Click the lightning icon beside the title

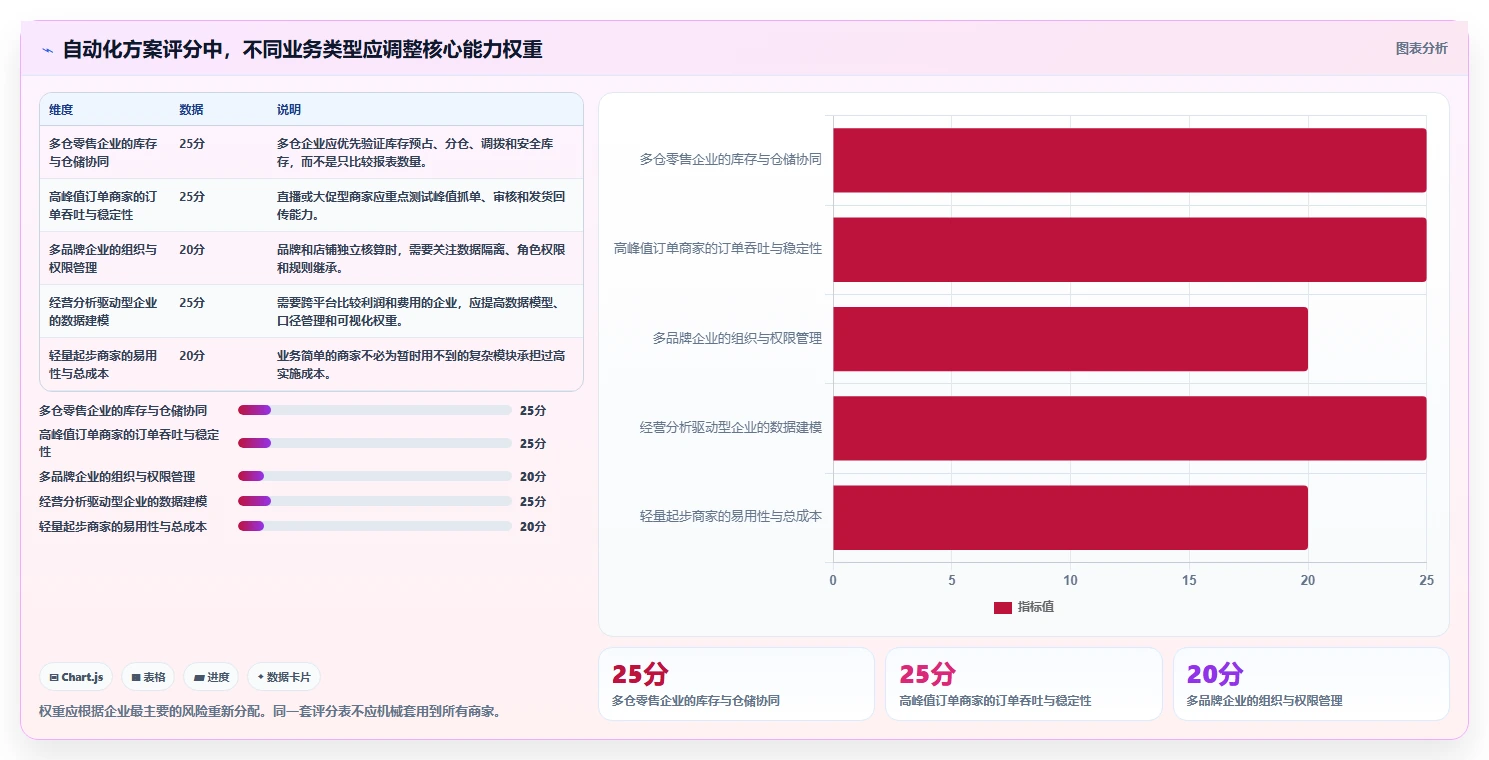[x=48, y=50]
